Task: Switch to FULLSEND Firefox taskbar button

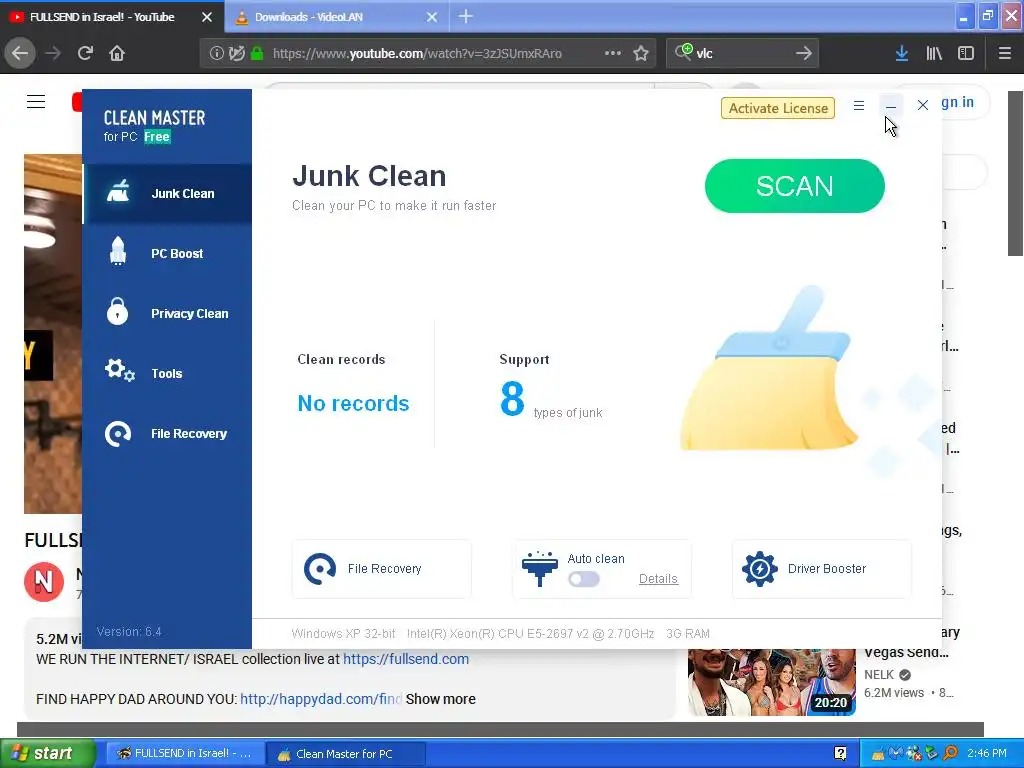Action: point(185,754)
